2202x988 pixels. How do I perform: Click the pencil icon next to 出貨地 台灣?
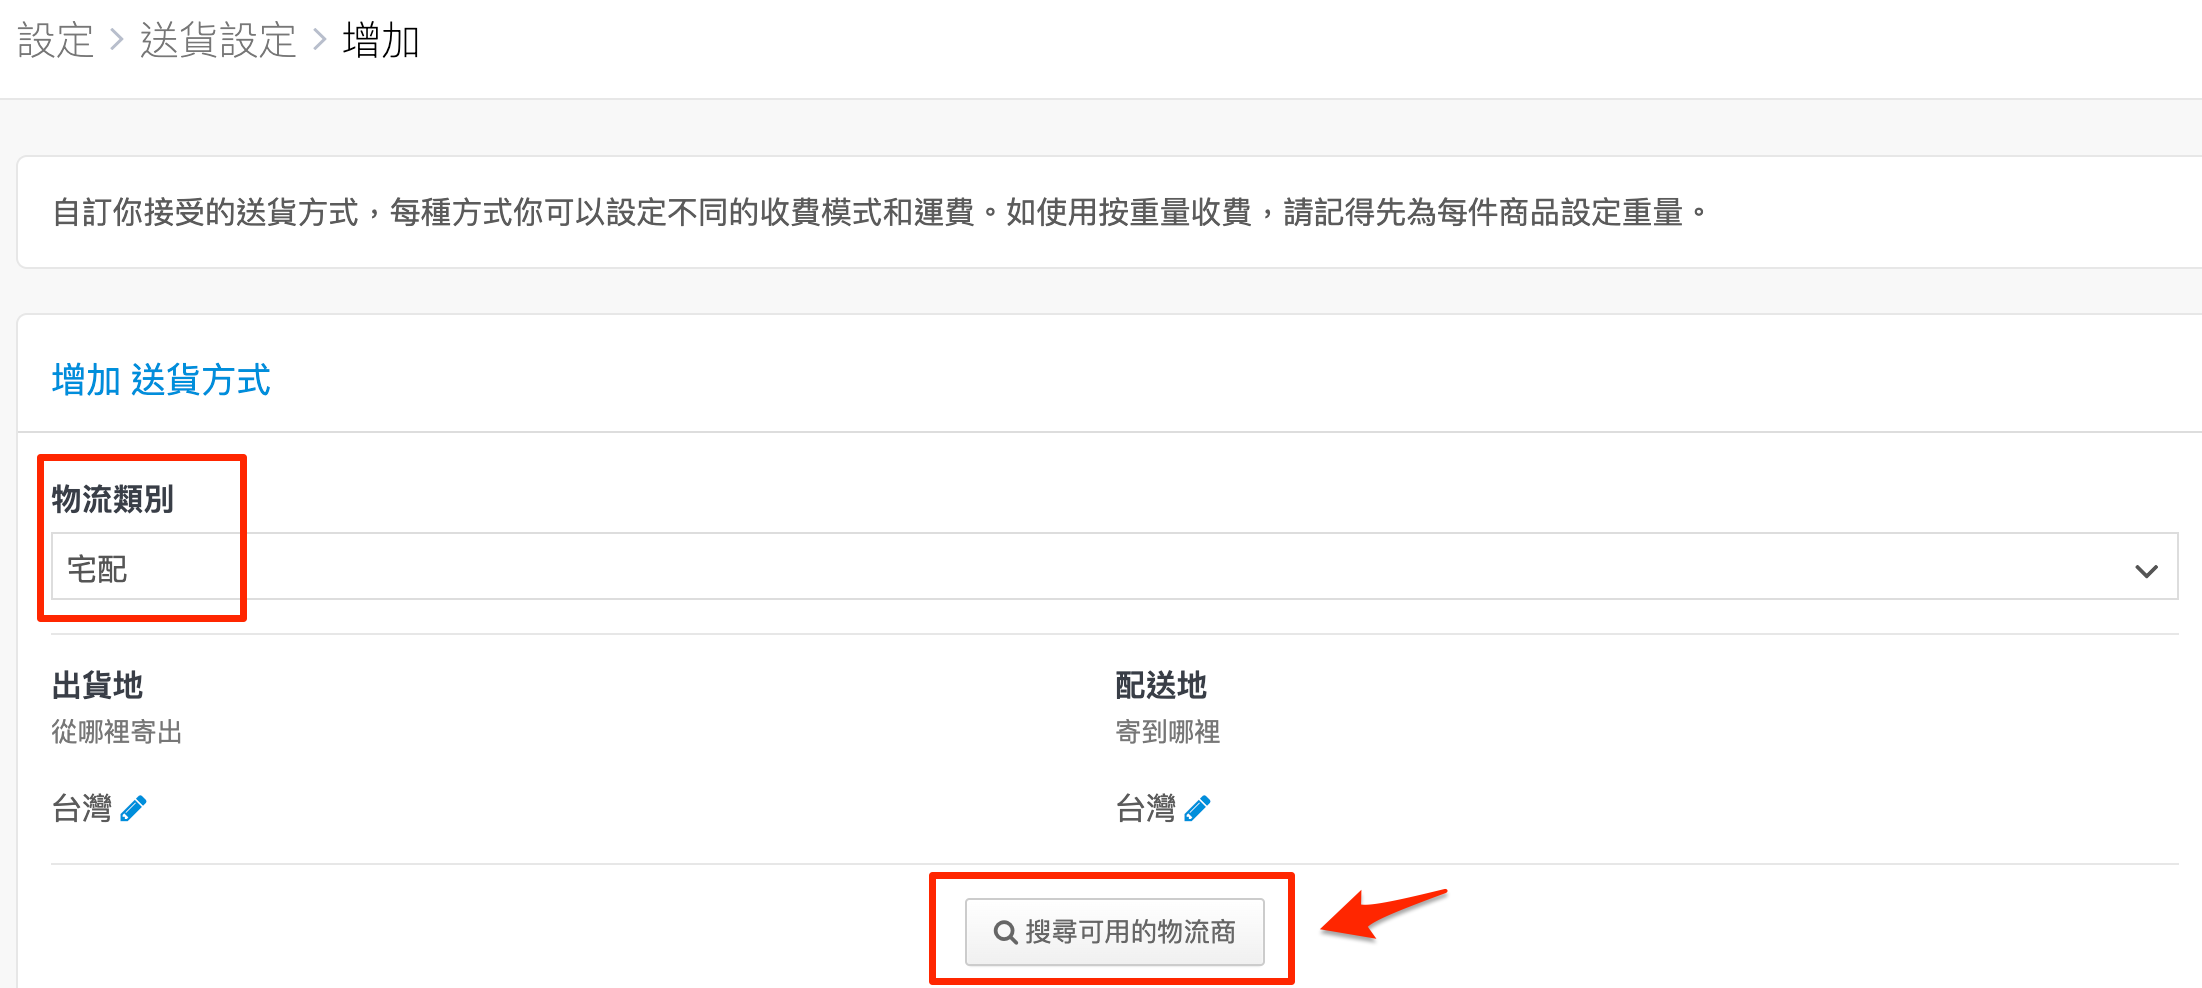[x=133, y=808]
